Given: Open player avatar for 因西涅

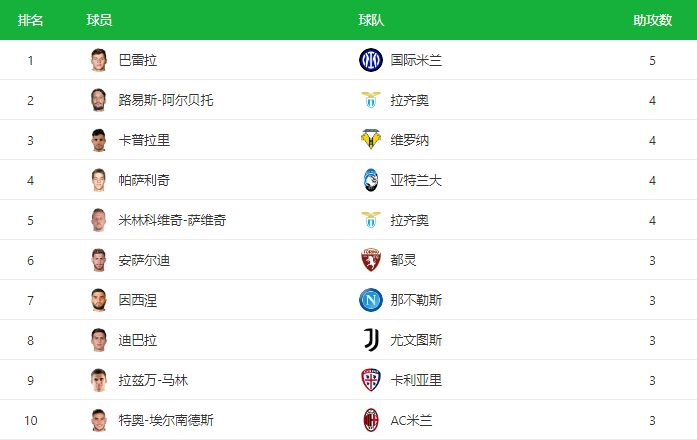Looking at the screenshot, I should click(x=99, y=300).
